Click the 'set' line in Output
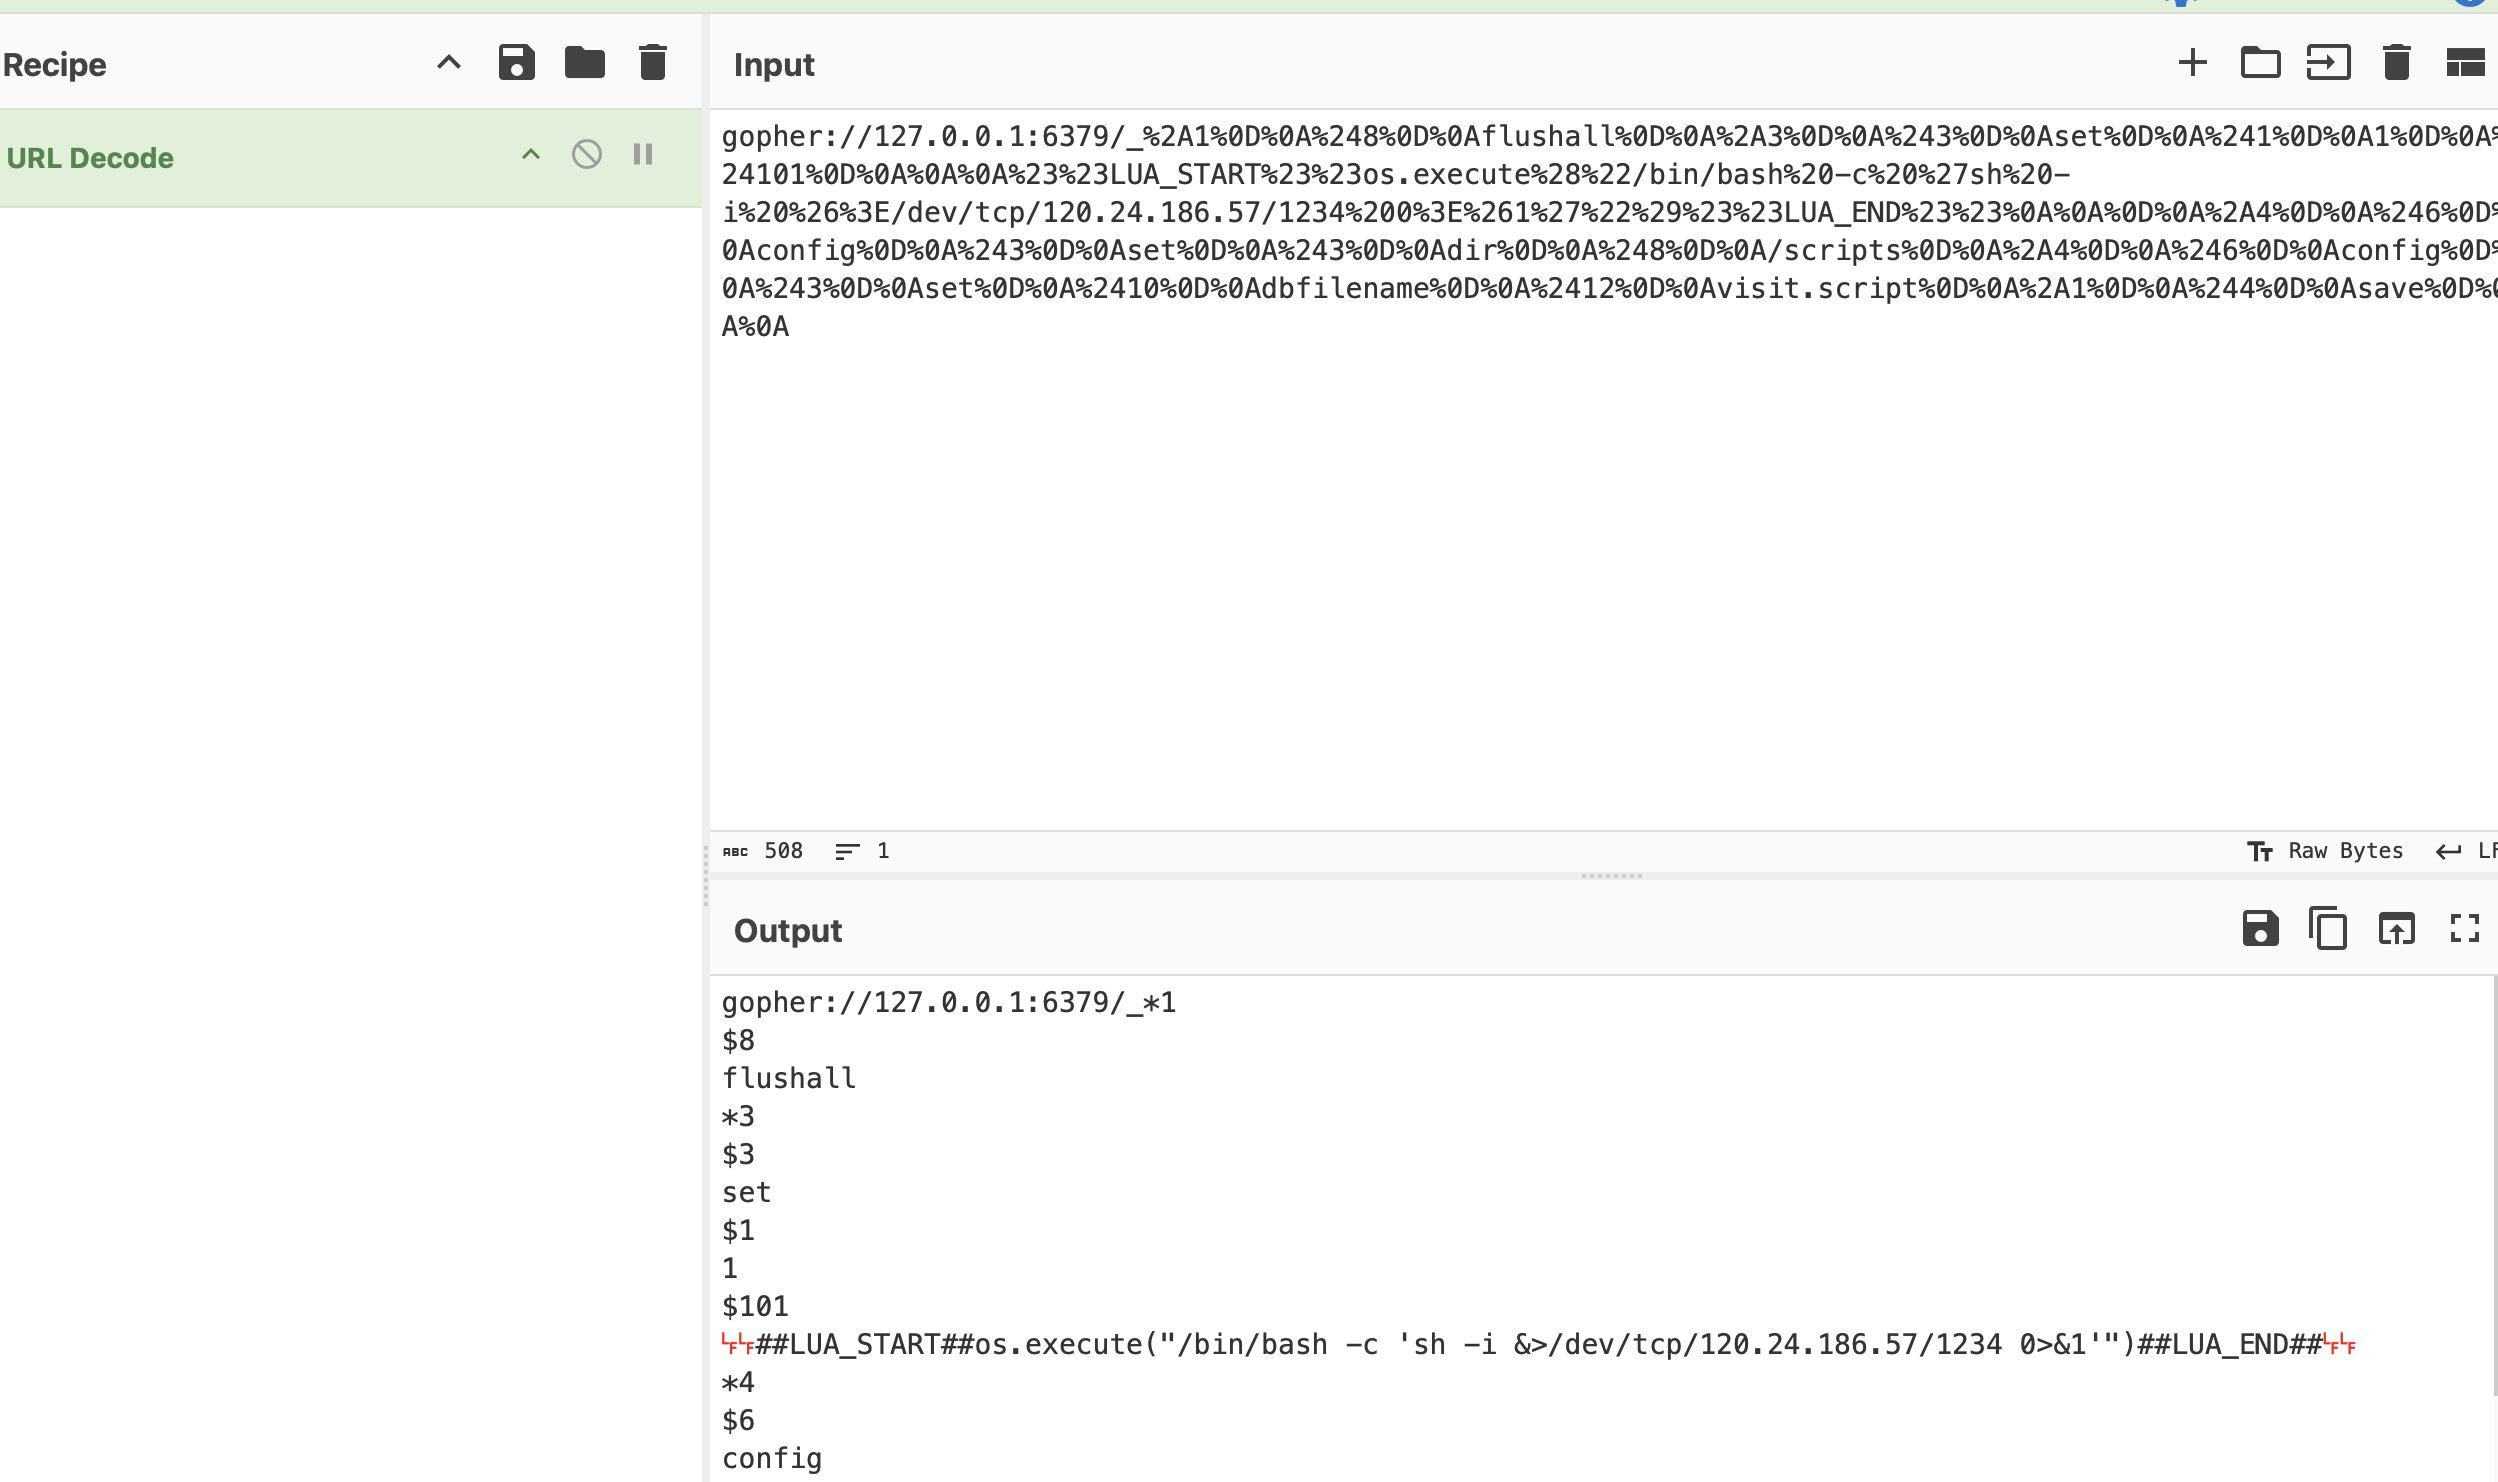This screenshot has width=2498, height=1482. click(x=746, y=1193)
